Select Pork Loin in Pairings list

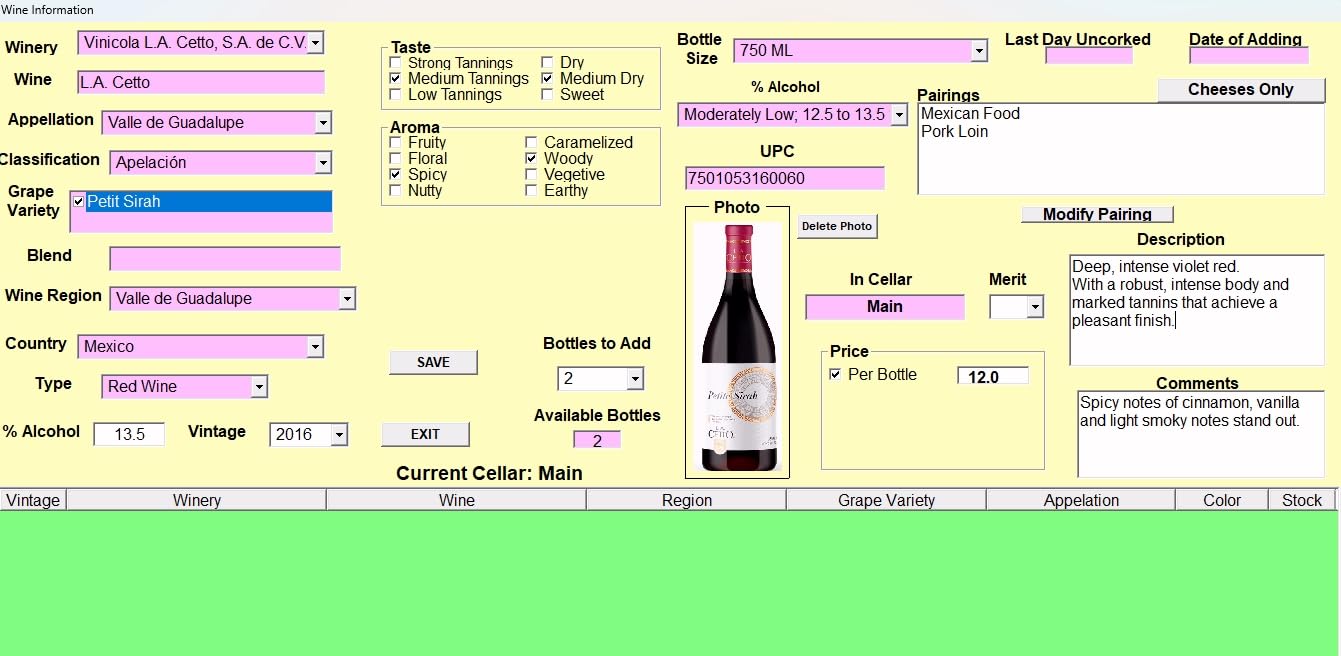point(954,132)
